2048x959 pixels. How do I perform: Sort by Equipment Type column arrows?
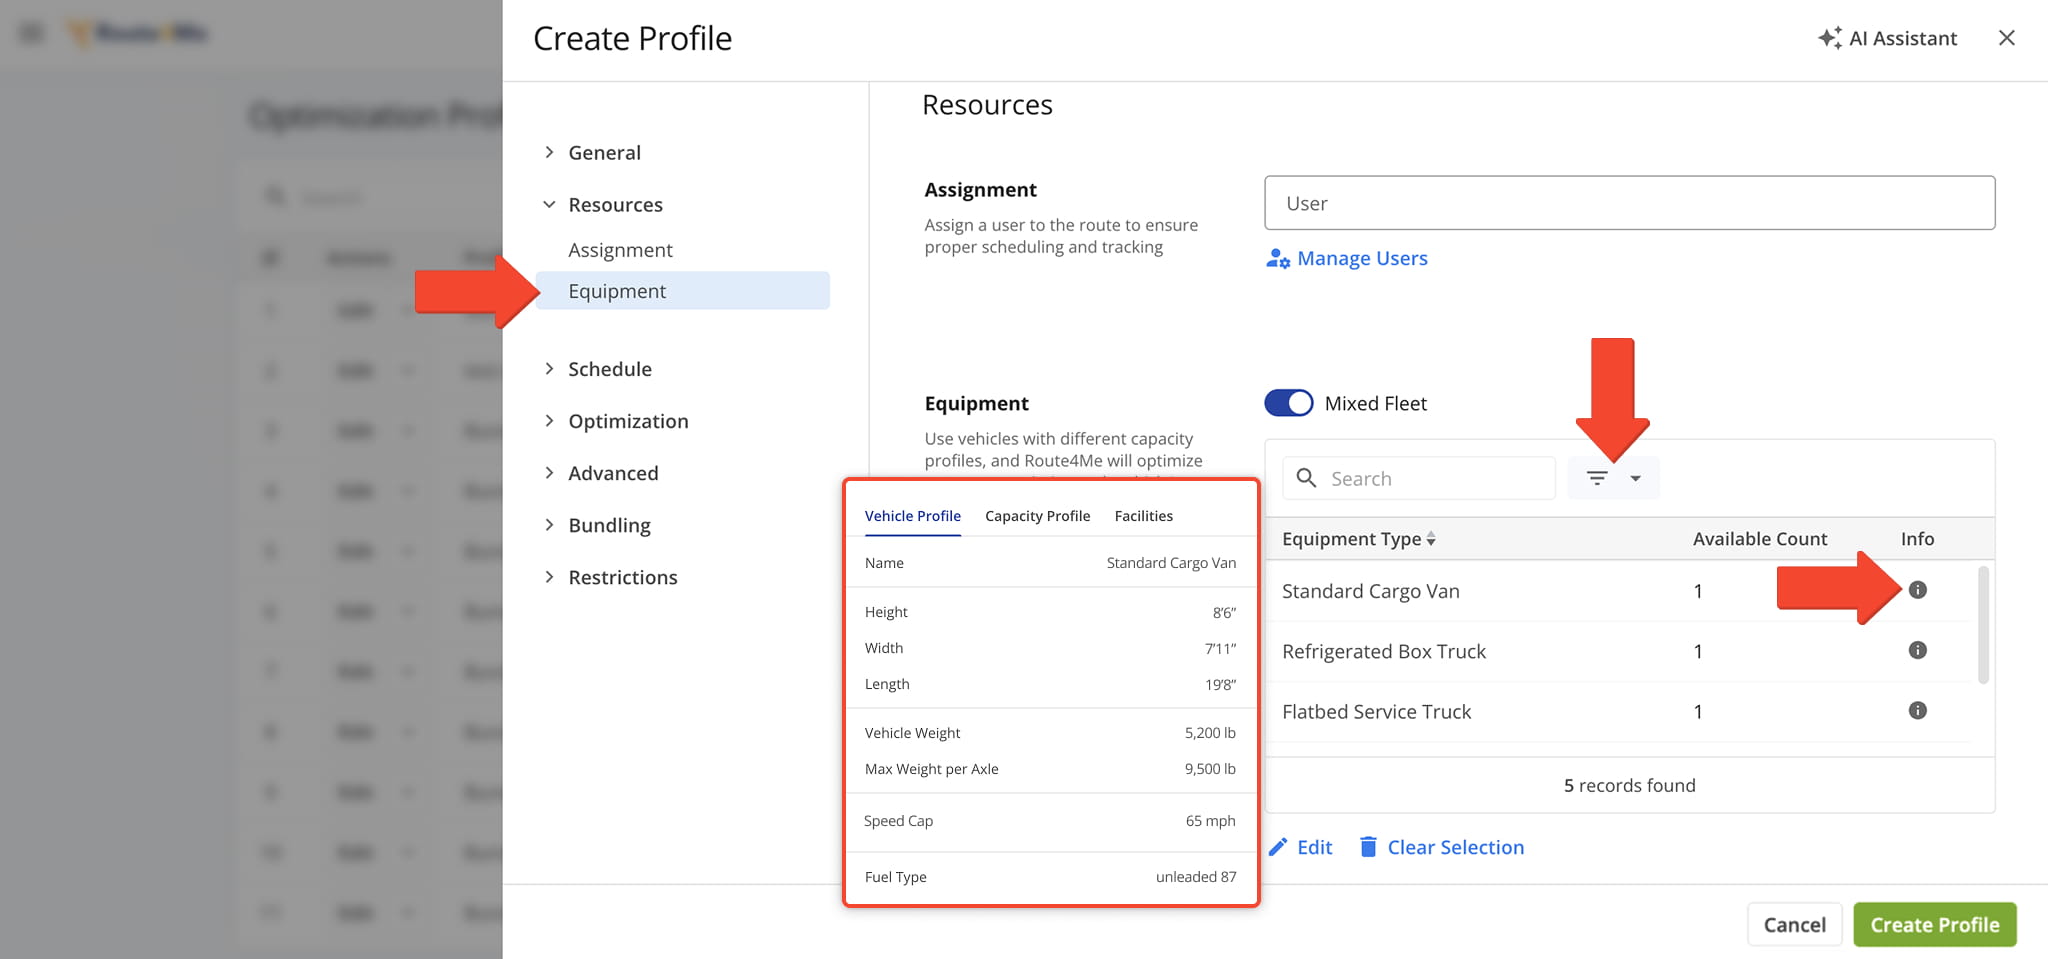1431,539
